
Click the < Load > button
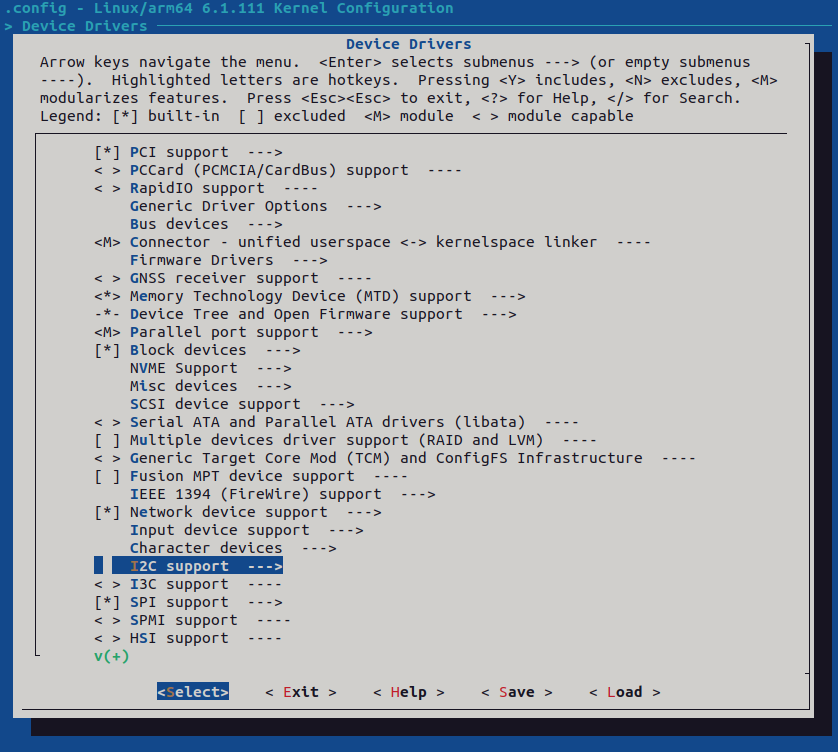point(625,692)
